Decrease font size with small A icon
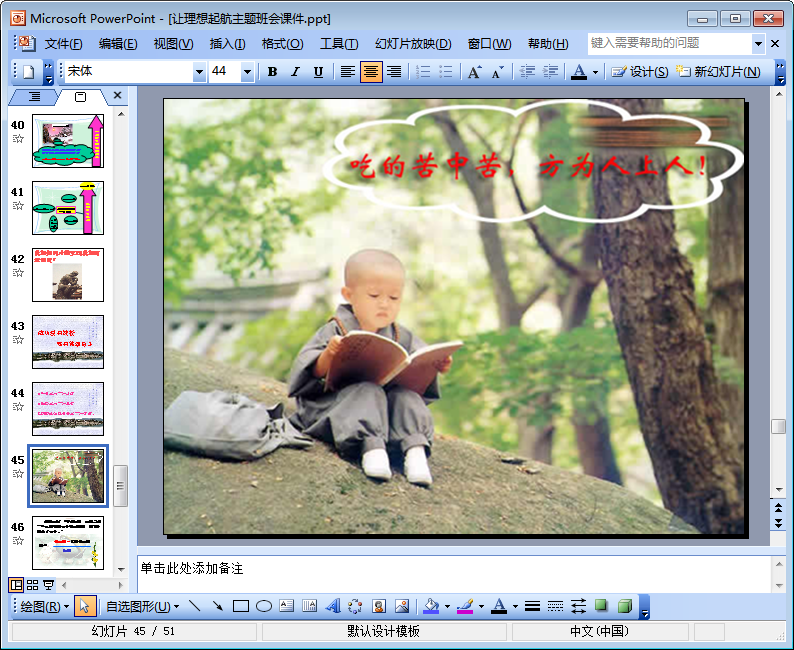The height and width of the screenshot is (650, 794). (498, 72)
